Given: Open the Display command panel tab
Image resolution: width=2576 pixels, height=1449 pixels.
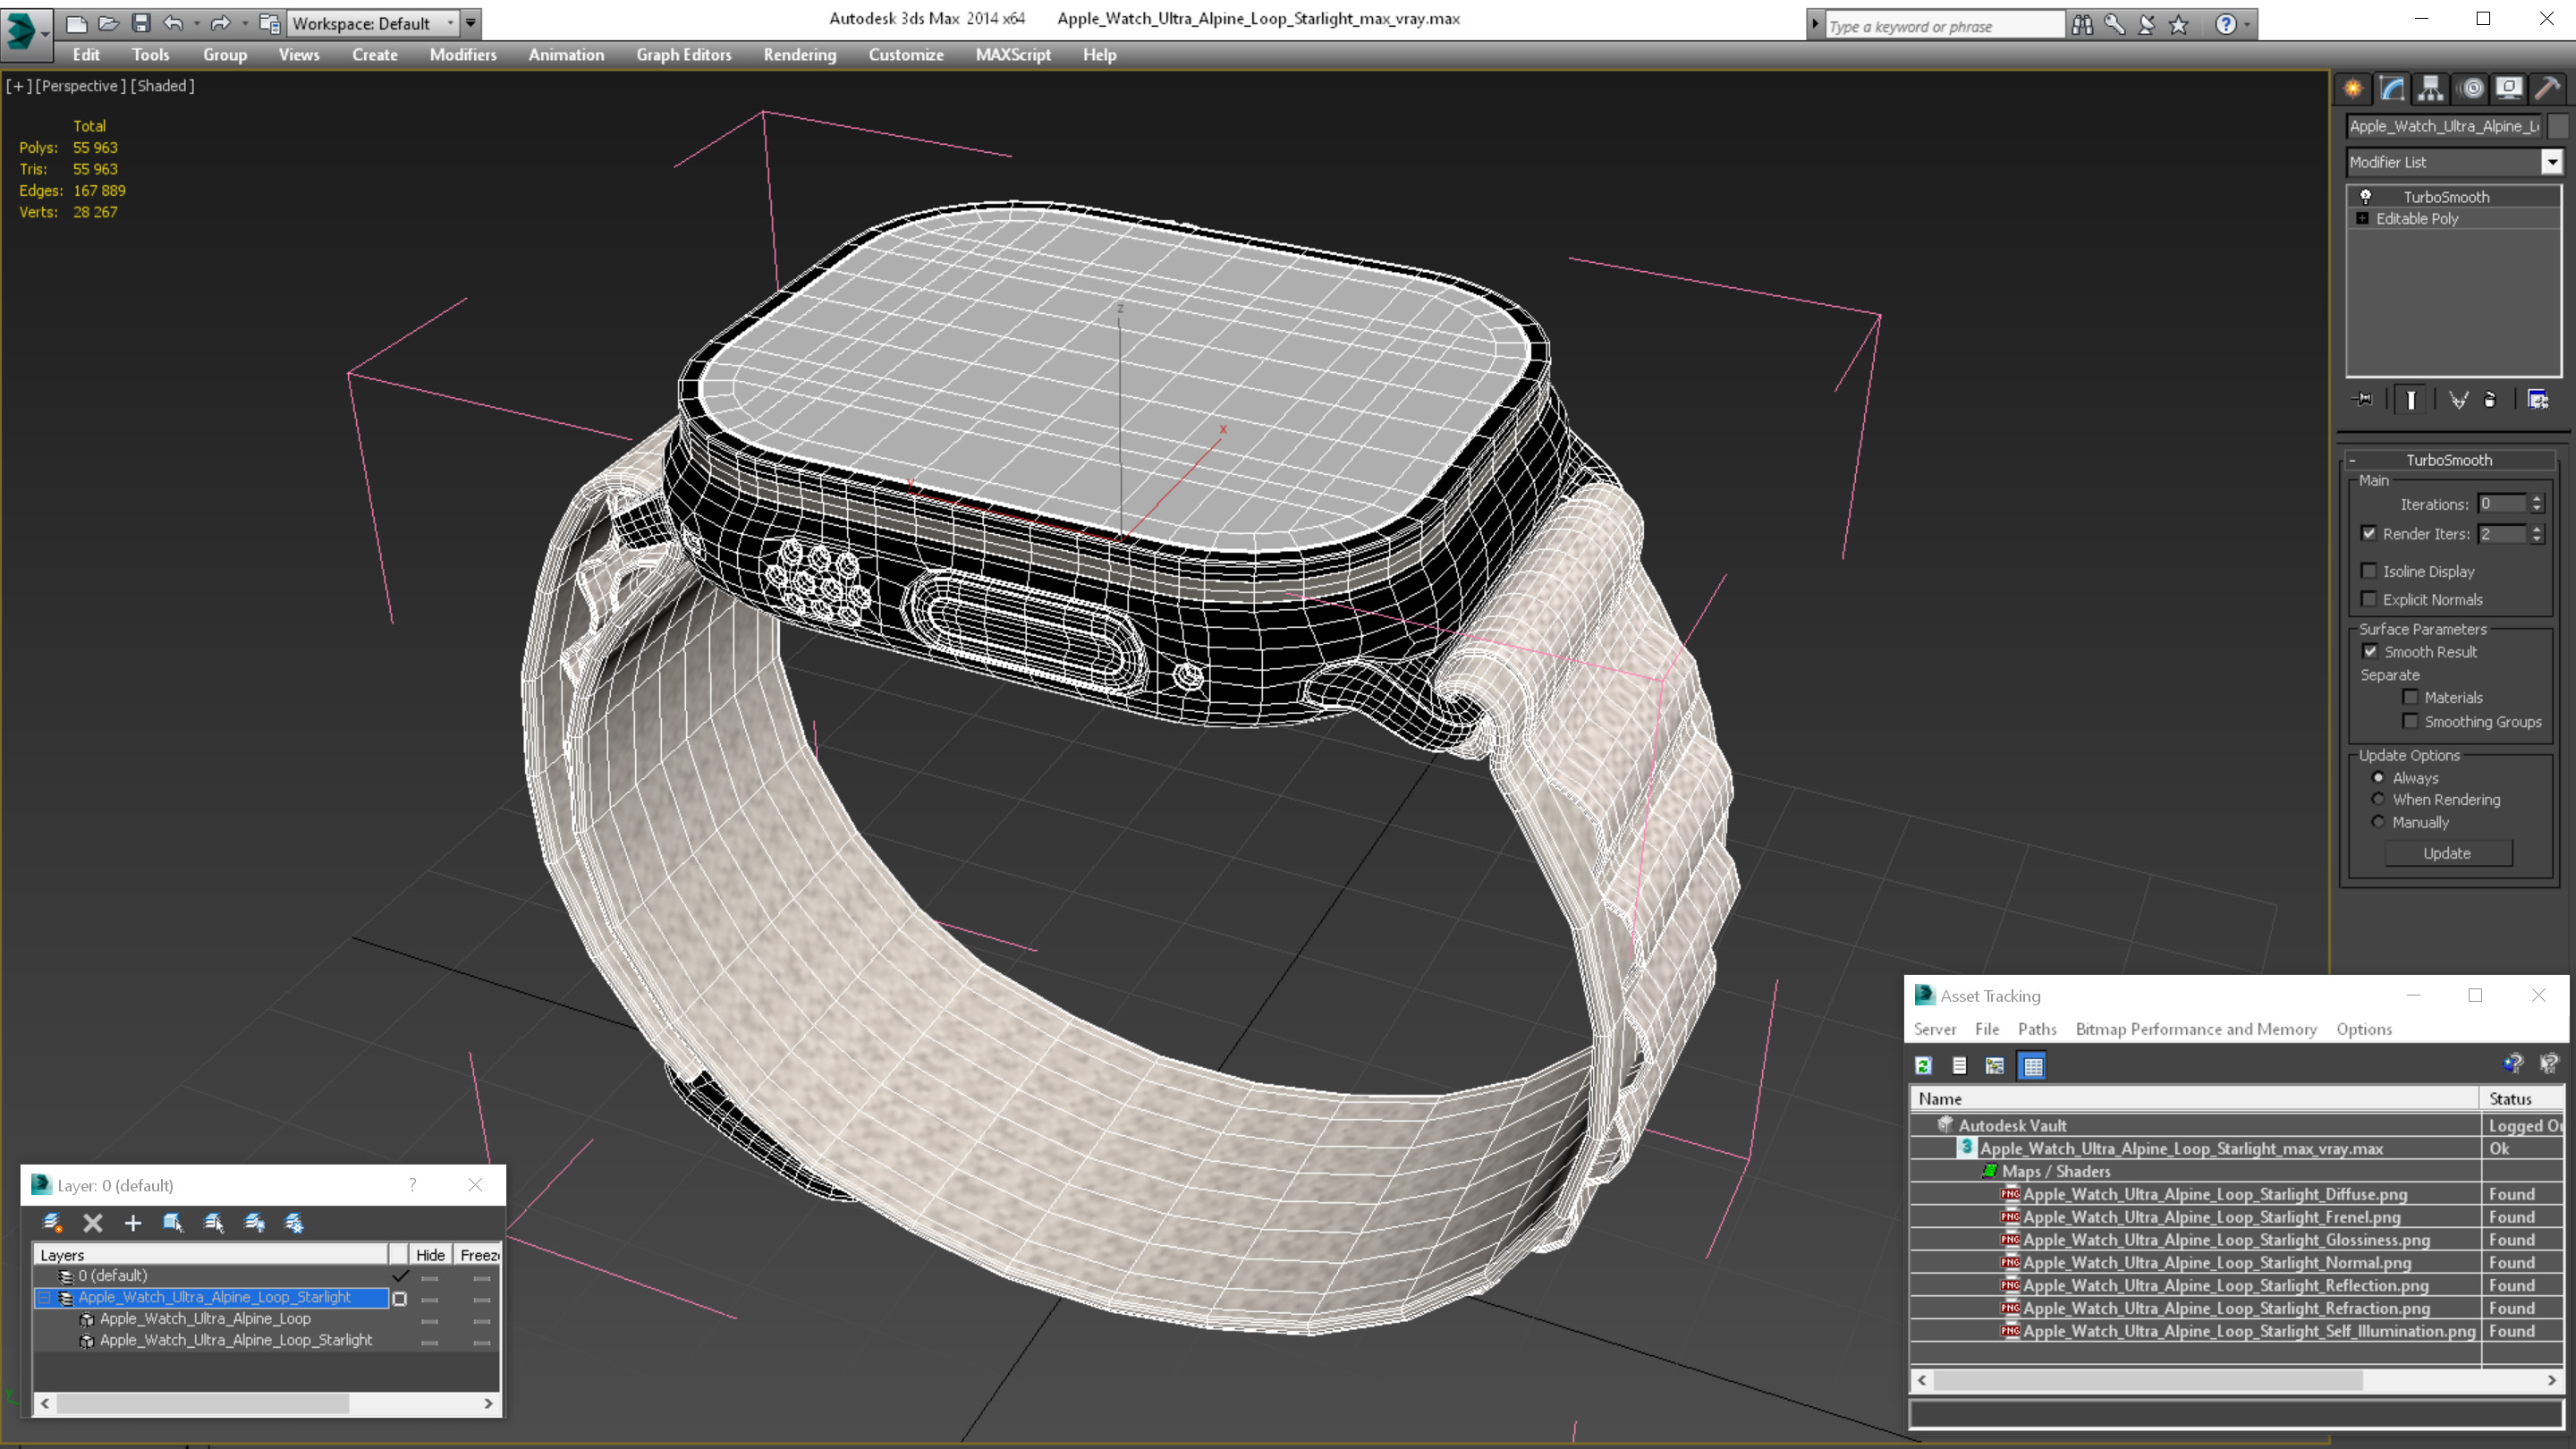Looking at the screenshot, I should pyautogui.click(x=2509, y=89).
